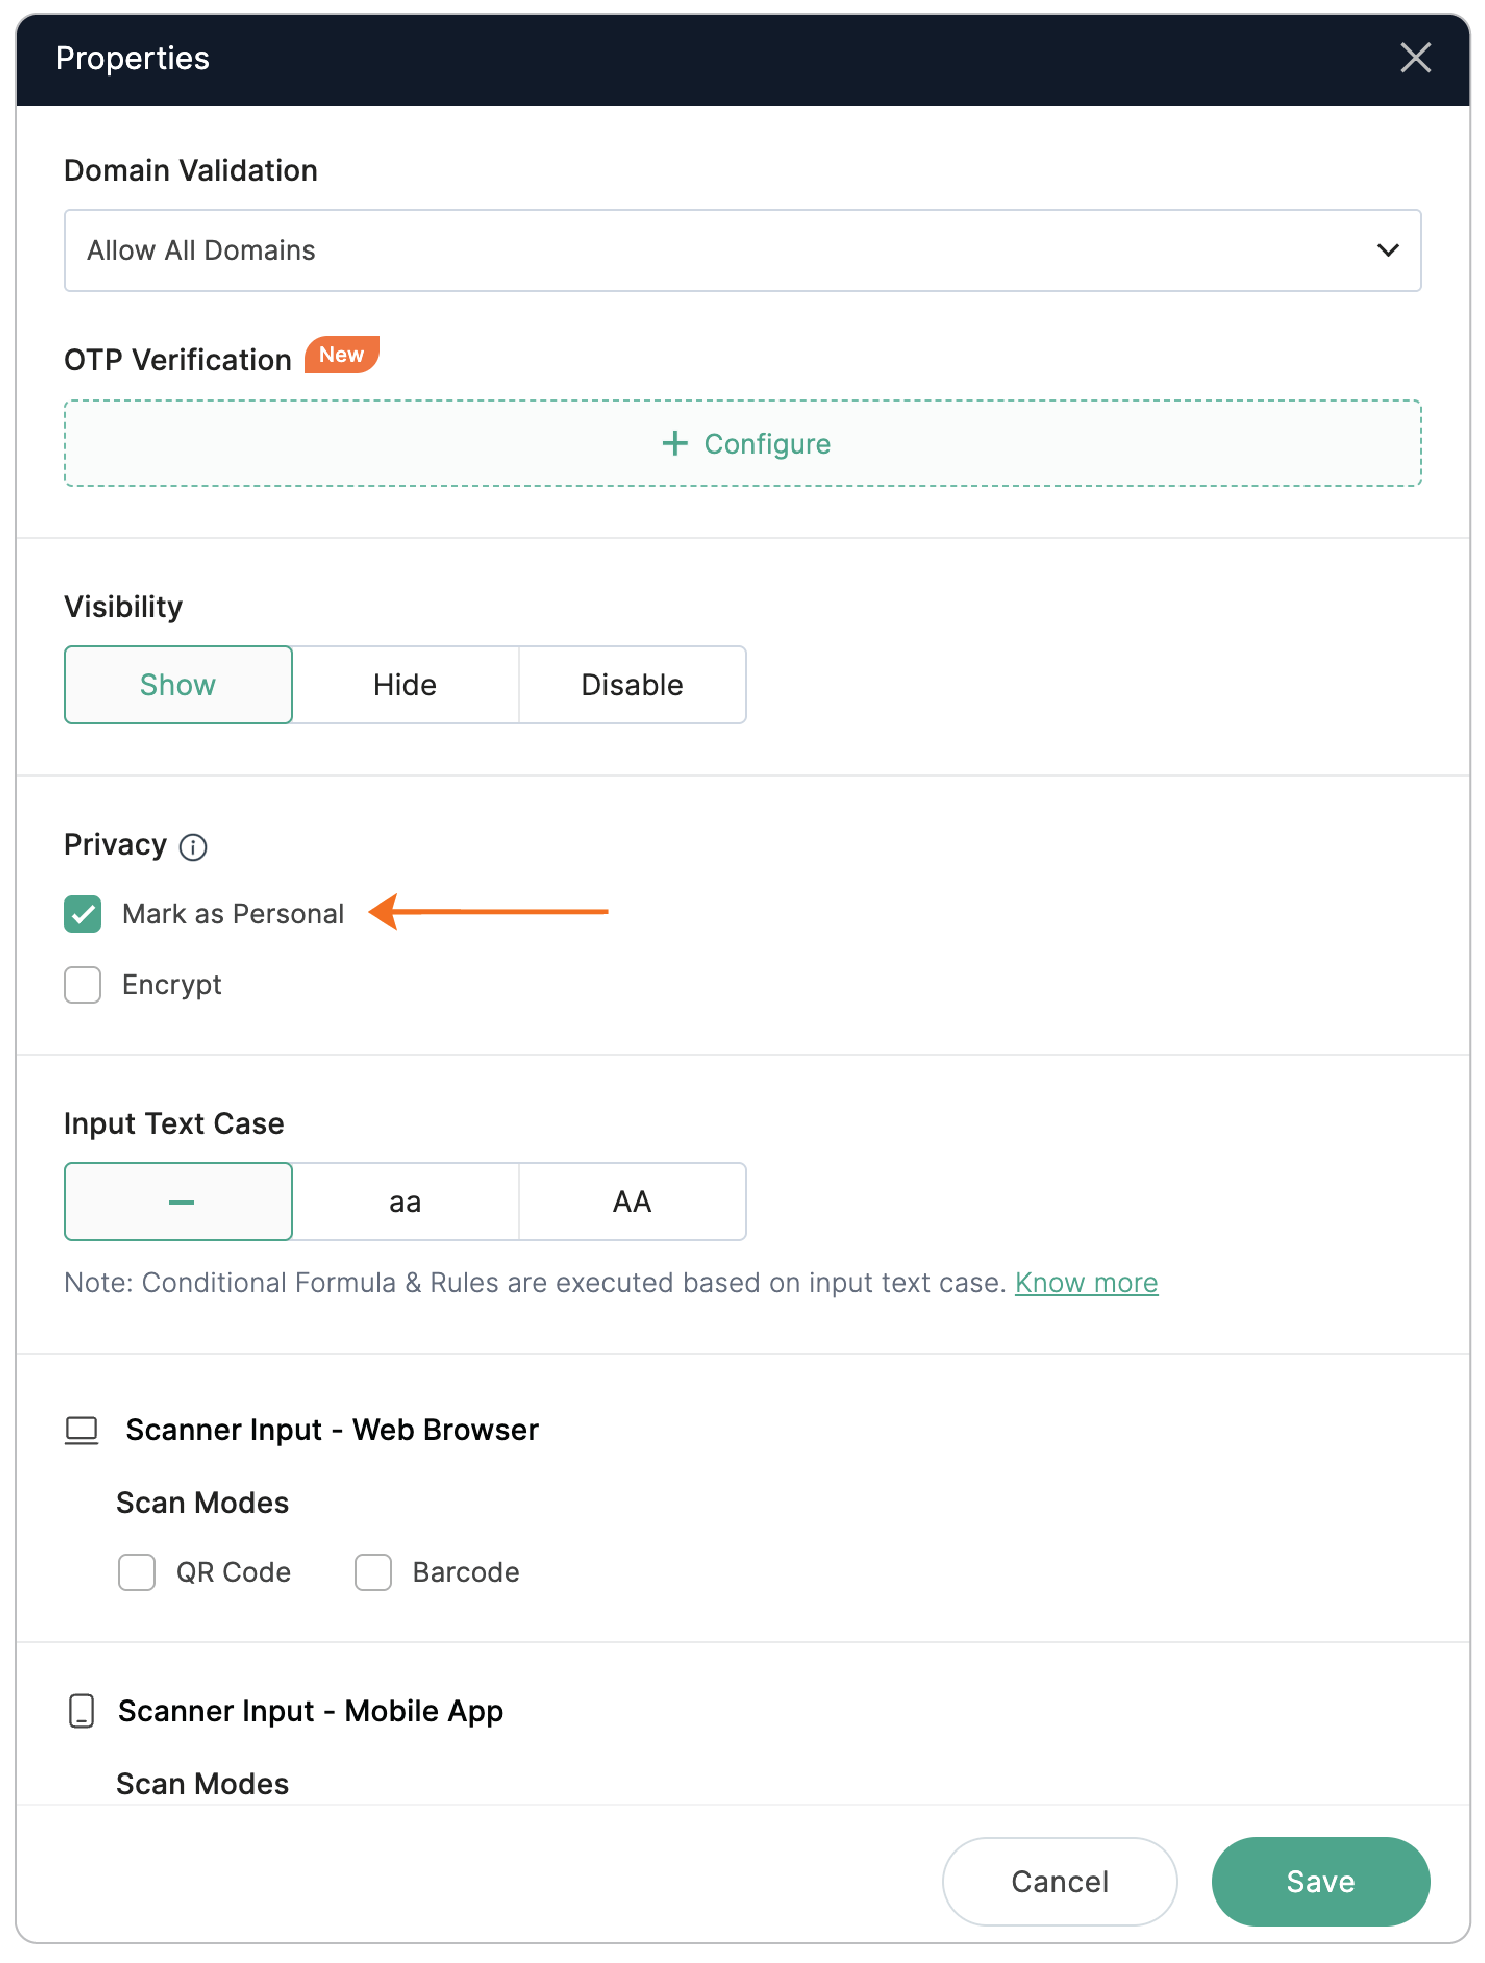Image resolution: width=1485 pixels, height=1963 pixels.
Task: Check the Barcode scan mode
Action: tap(374, 1572)
